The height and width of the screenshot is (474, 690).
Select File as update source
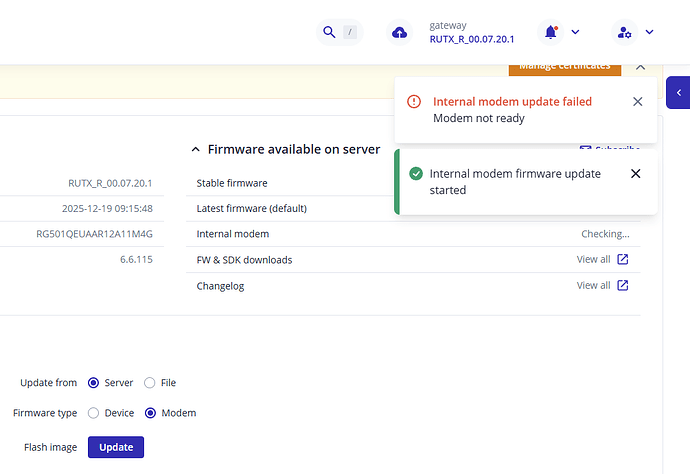click(x=150, y=383)
